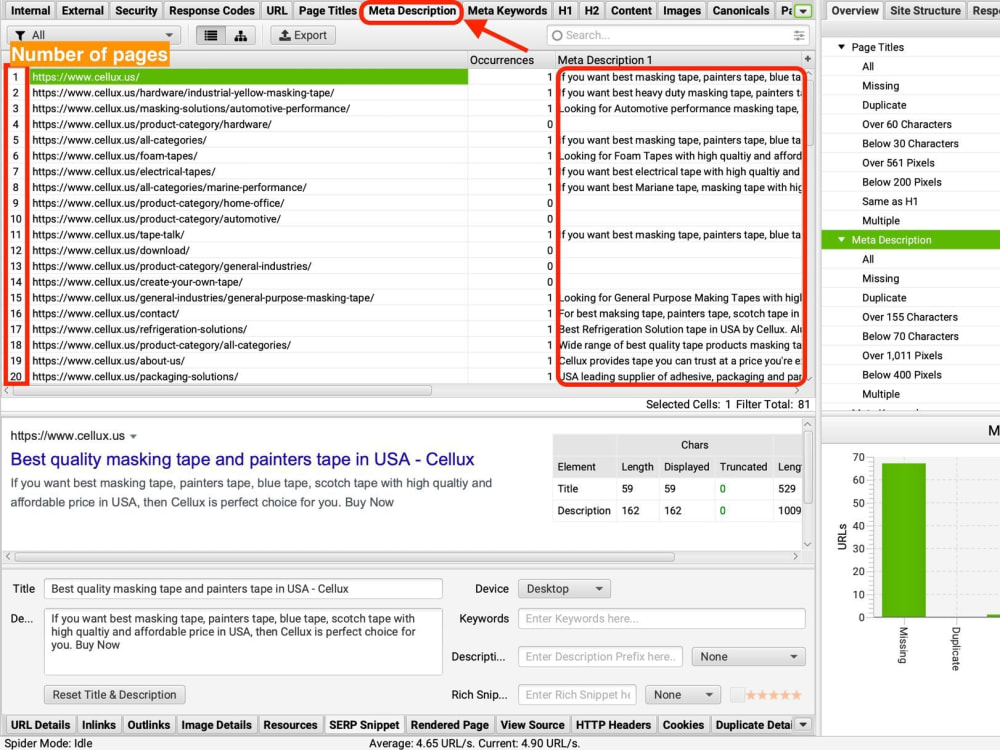Viewport: 1000px width, 750px height.
Task: Select Missing under Meta Description
Action: [x=880, y=279]
